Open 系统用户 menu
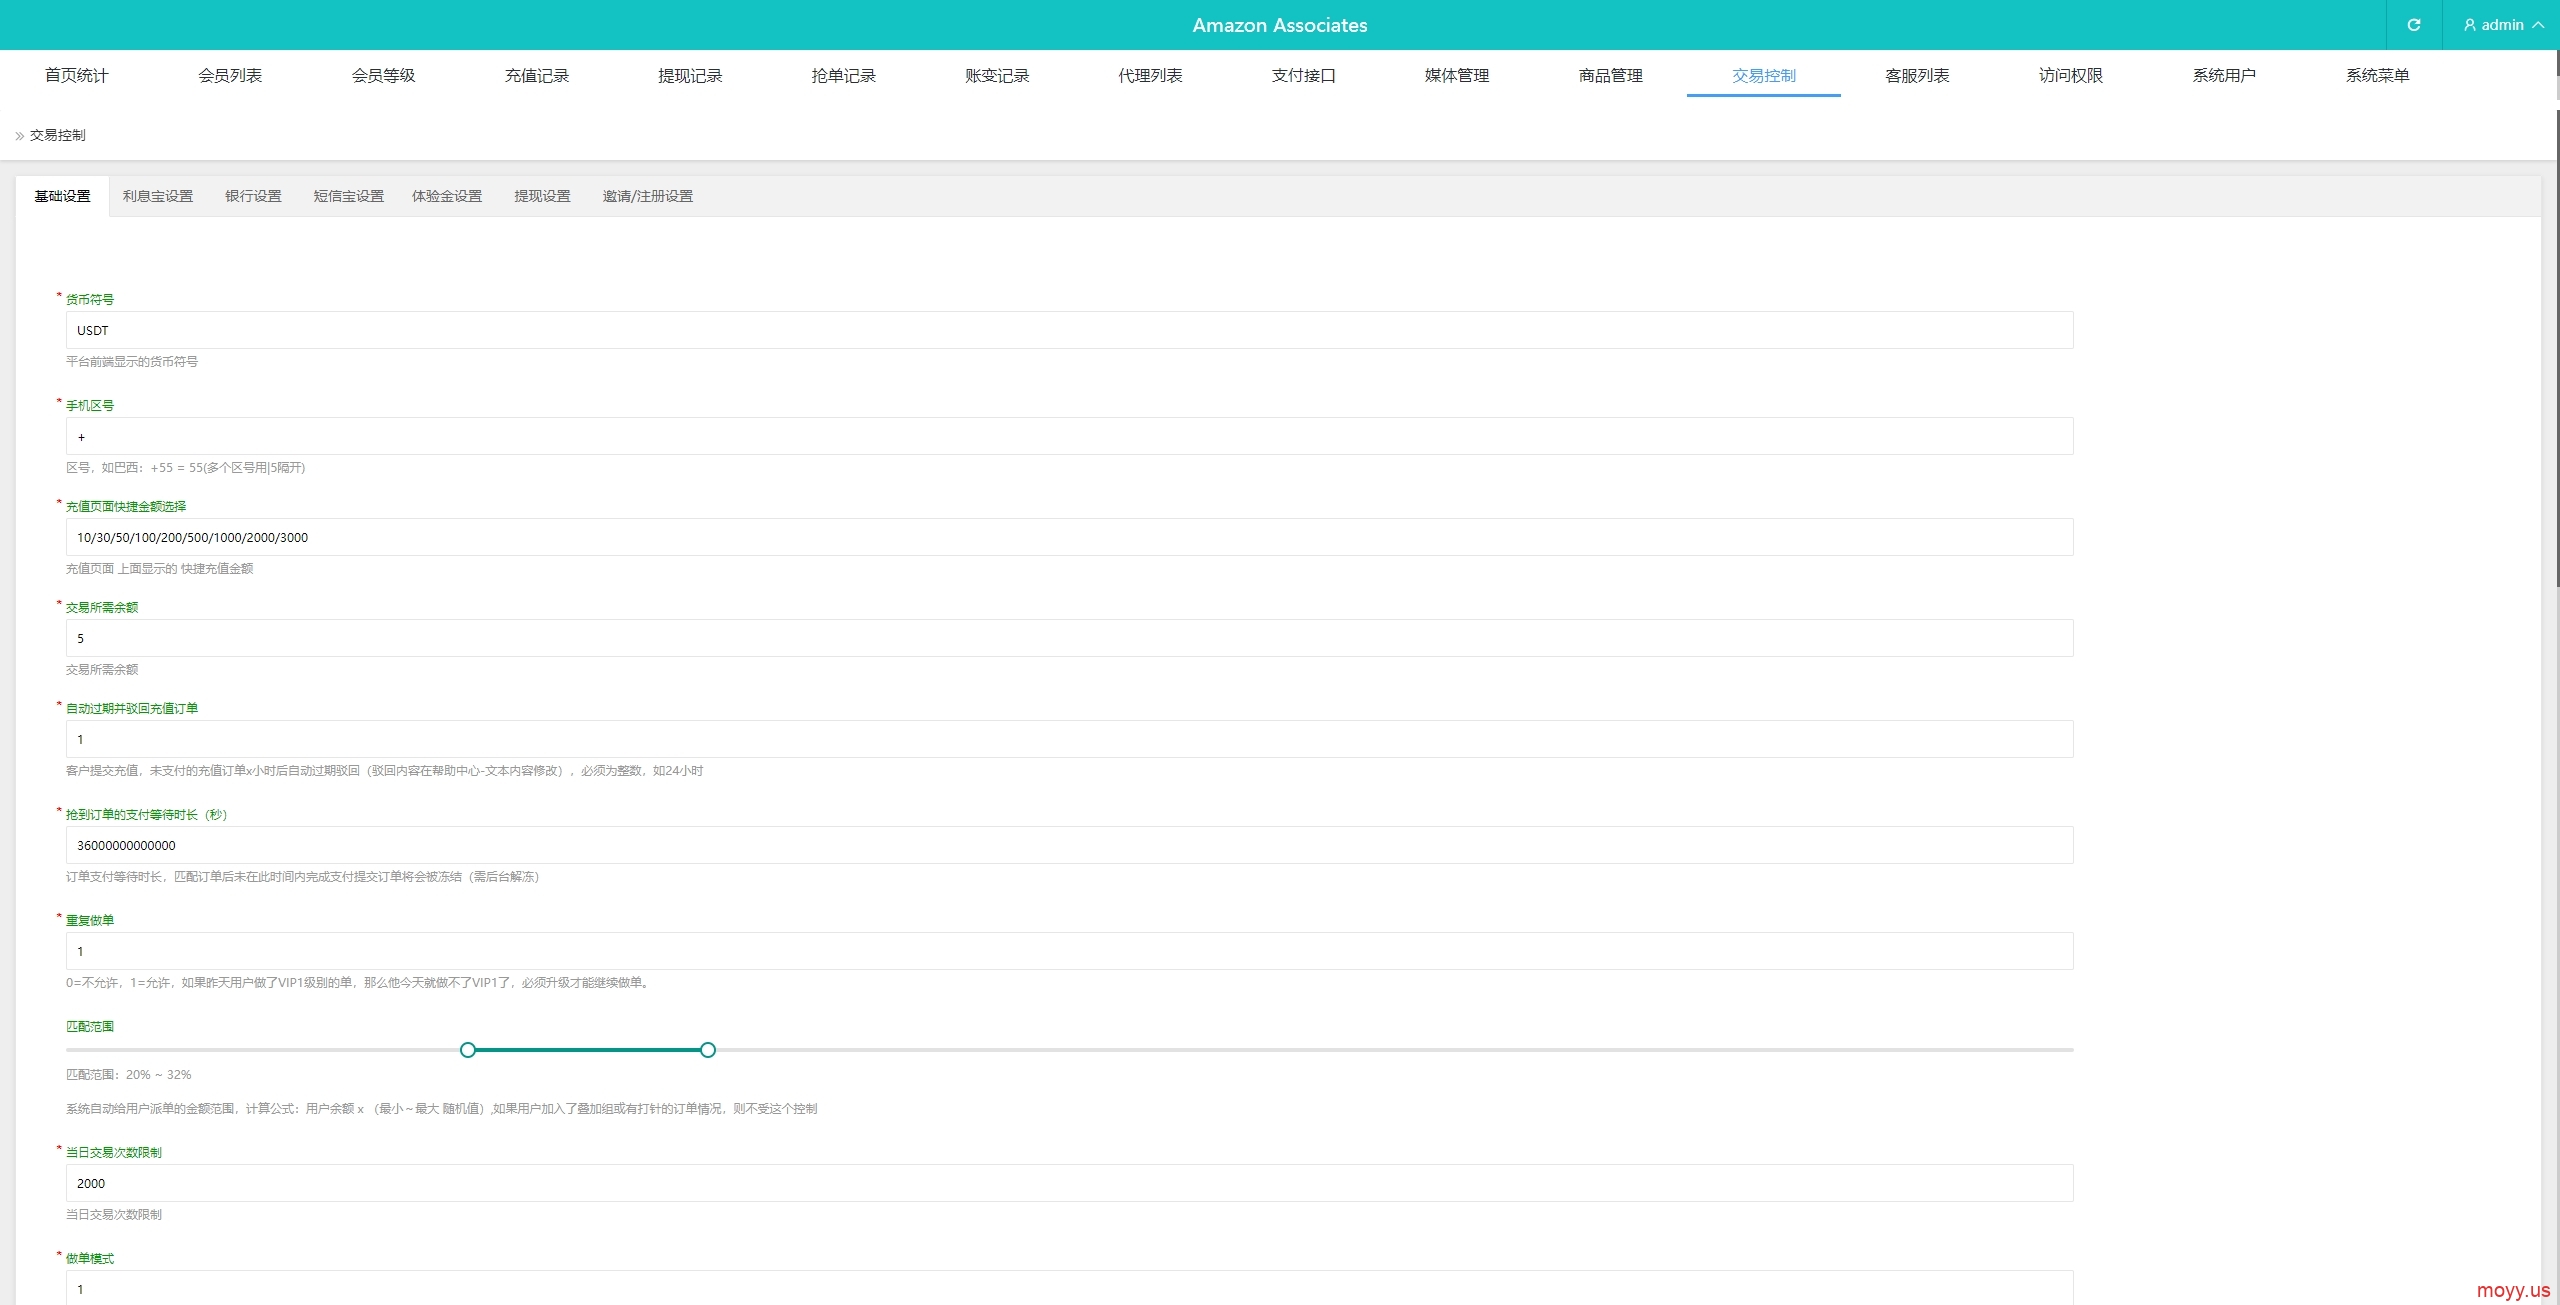This screenshot has width=2560, height=1305. point(2224,75)
